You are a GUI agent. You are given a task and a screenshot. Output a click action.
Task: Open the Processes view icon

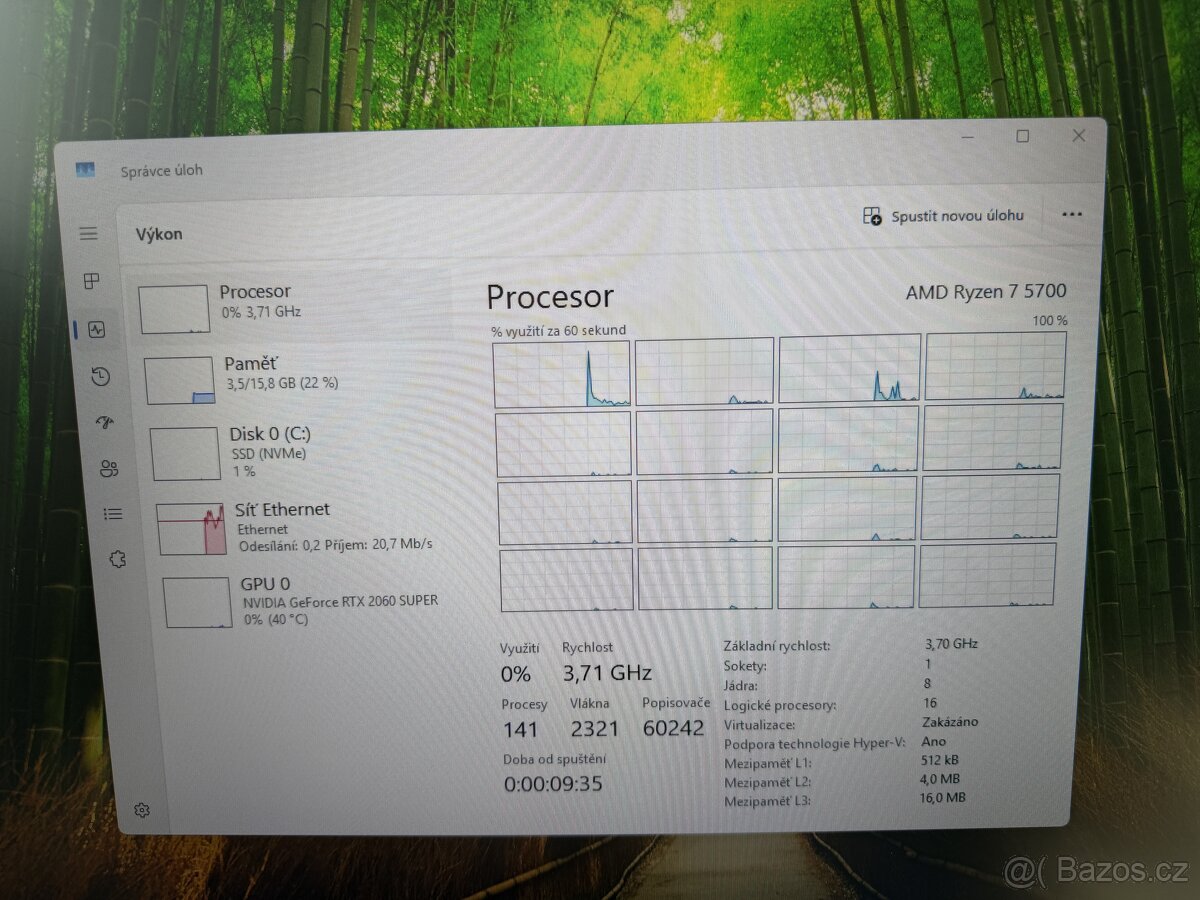(x=89, y=281)
